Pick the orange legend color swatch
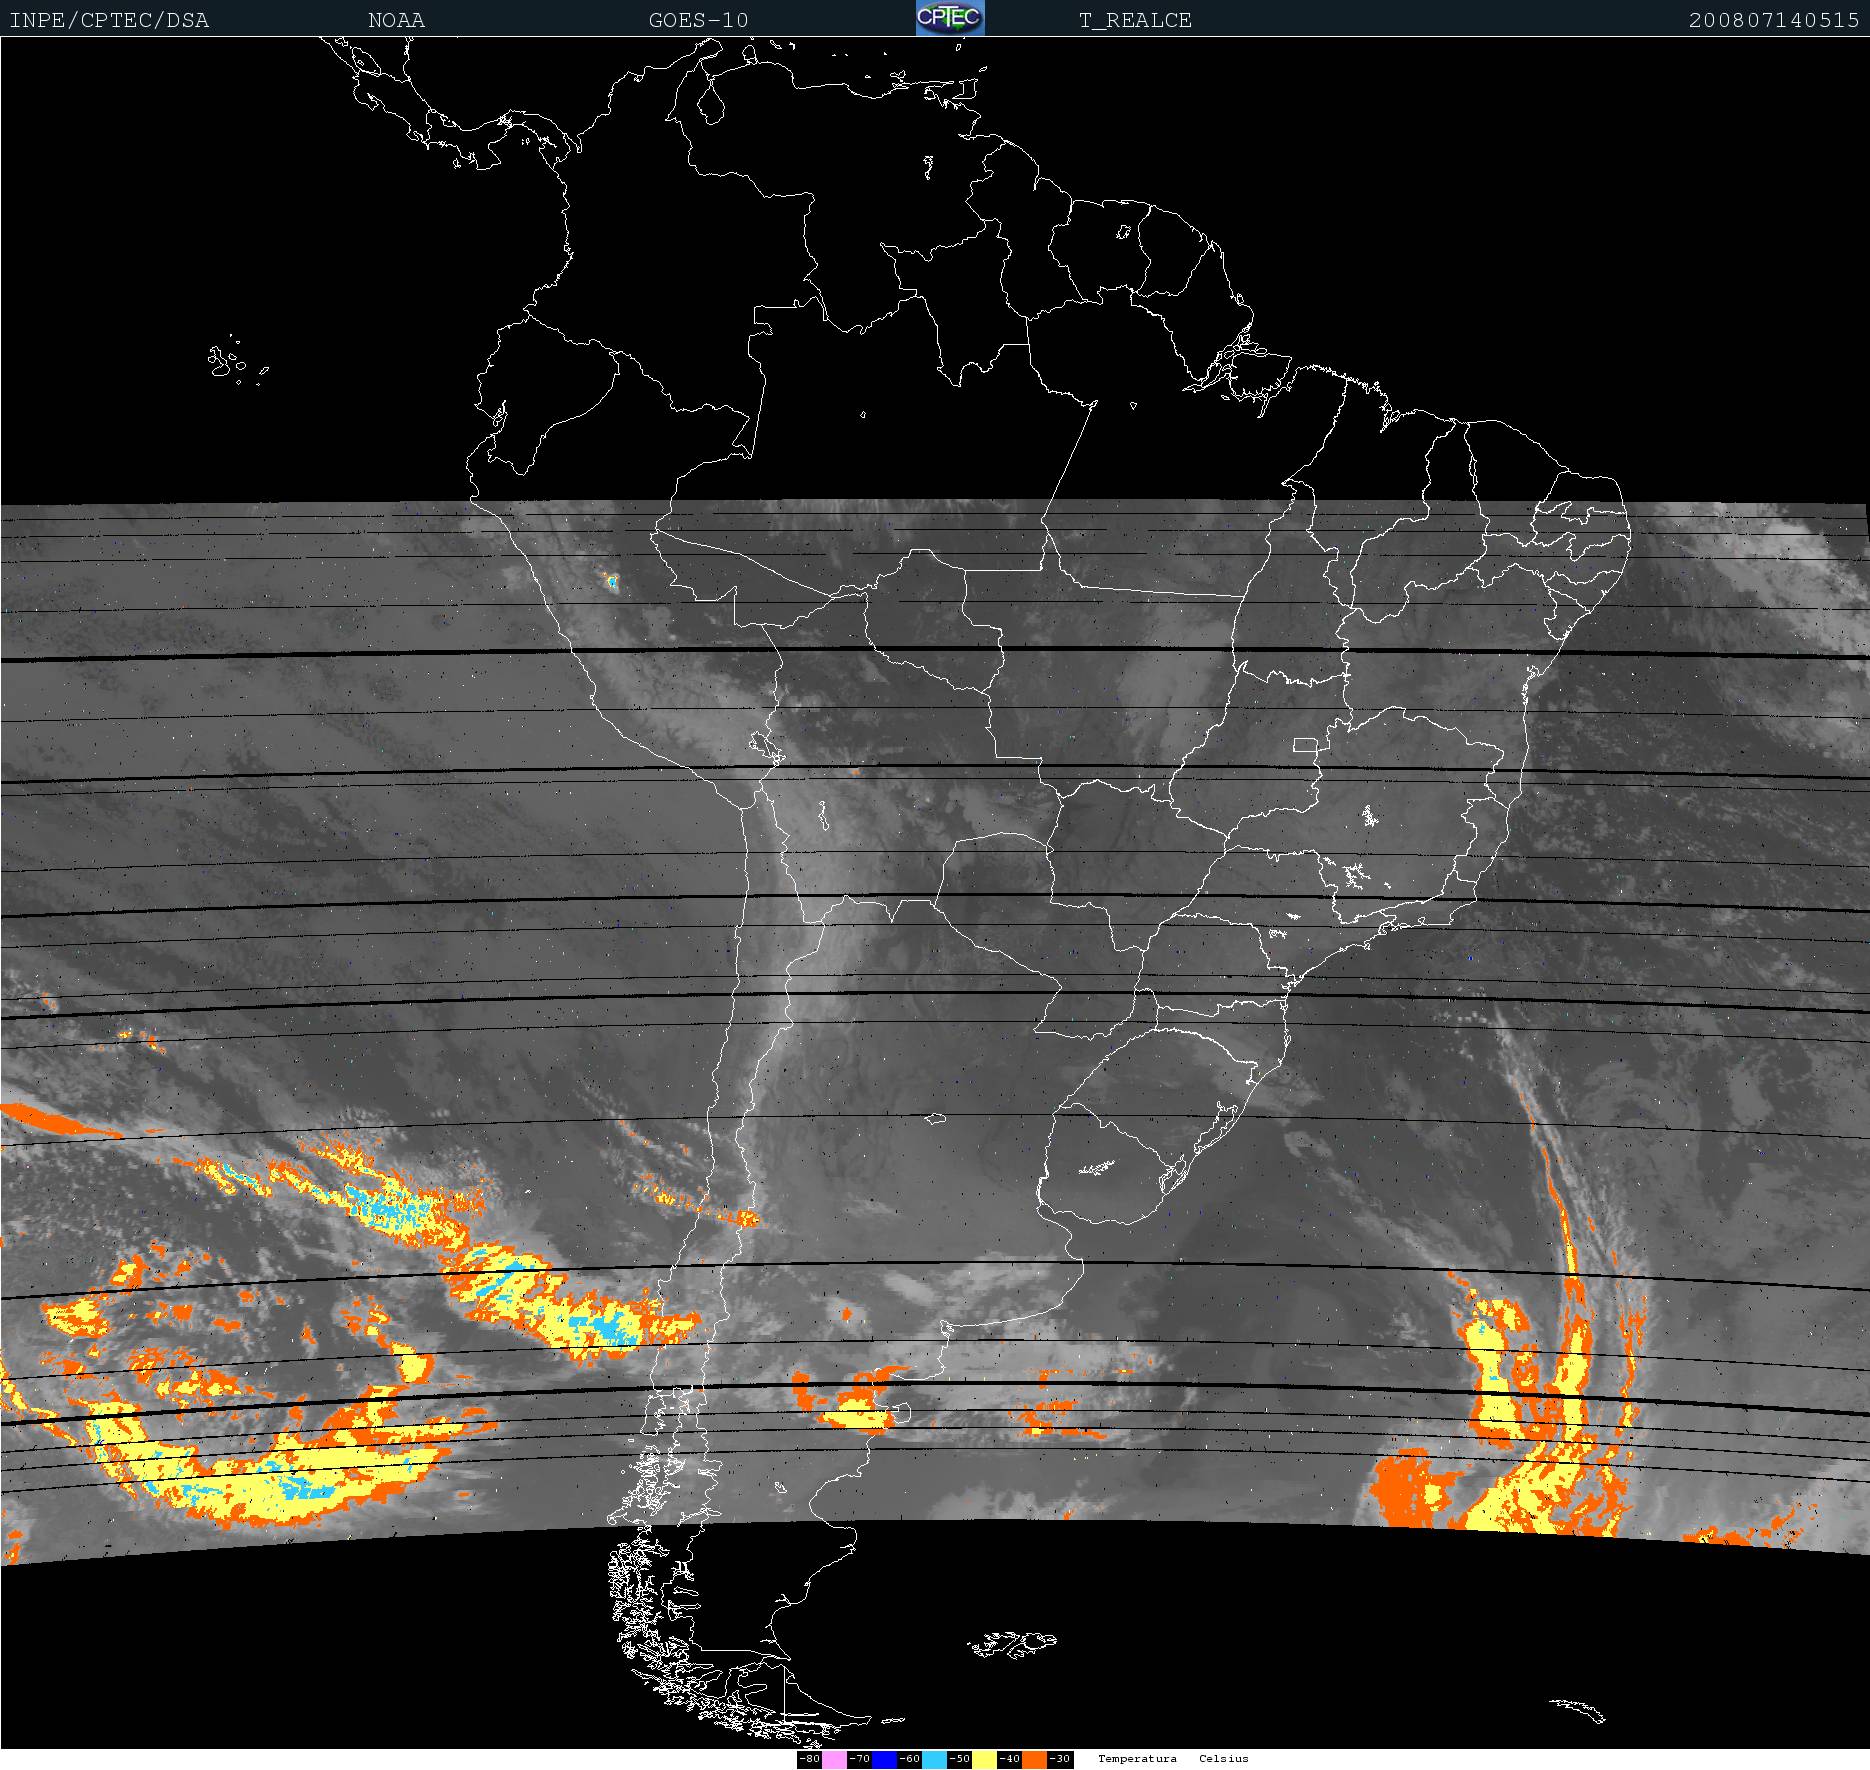 (x=1034, y=1759)
